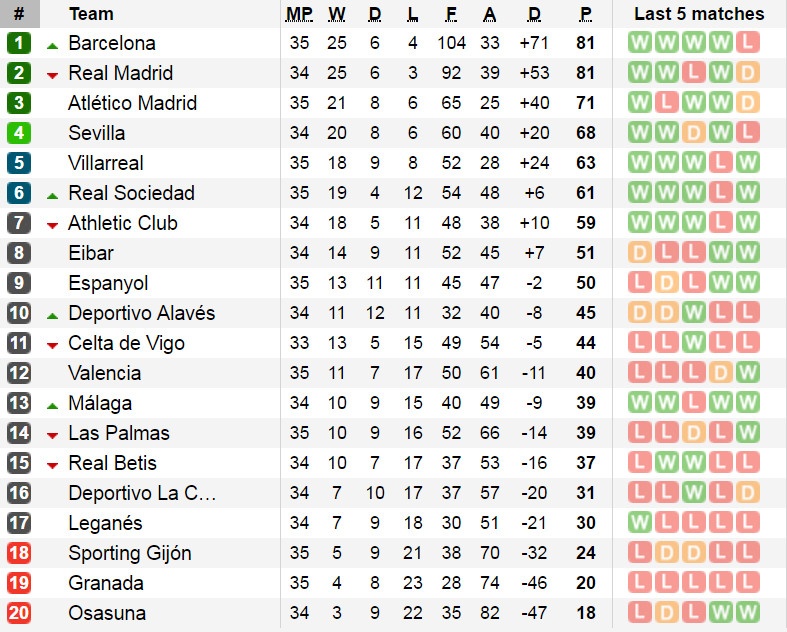Sort table by MP column header
The width and height of the screenshot is (787, 632).
click(299, 14)
